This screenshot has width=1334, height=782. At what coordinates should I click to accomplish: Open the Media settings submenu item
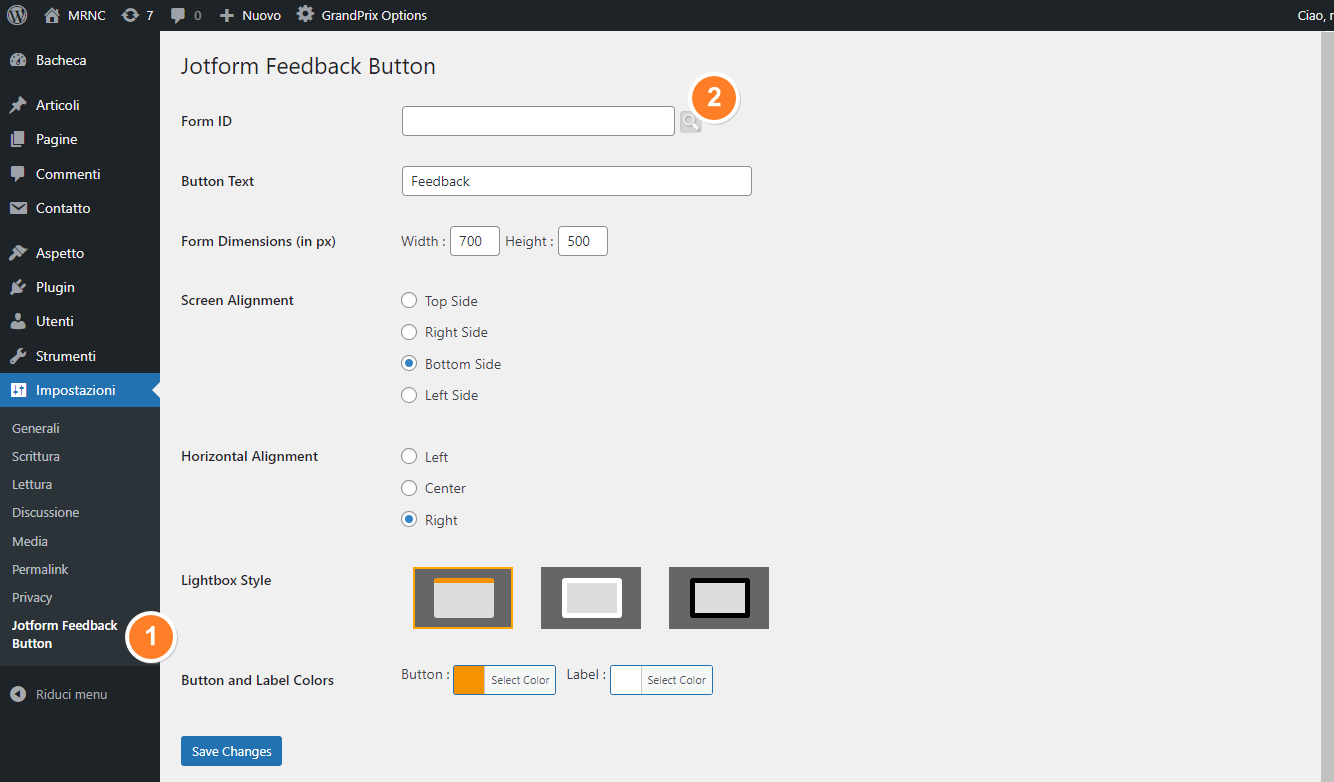click(x=30, y=541)
